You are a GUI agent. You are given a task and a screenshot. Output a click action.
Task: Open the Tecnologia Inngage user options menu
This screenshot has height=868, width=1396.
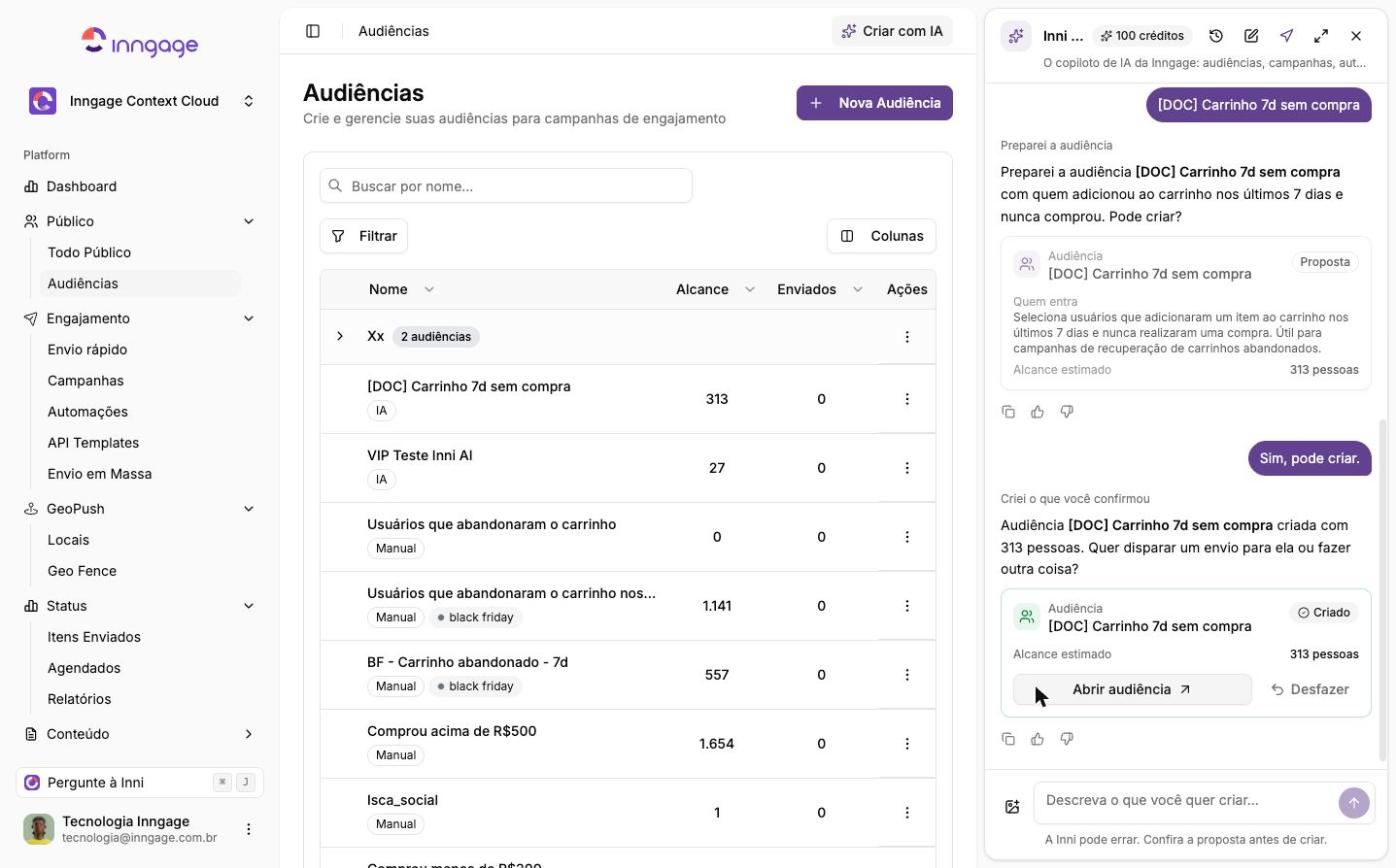coord(249,829)
